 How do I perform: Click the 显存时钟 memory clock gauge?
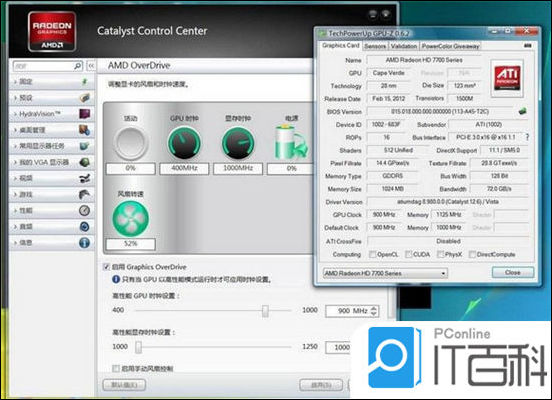pyautogui.click(x=238, y=143)
